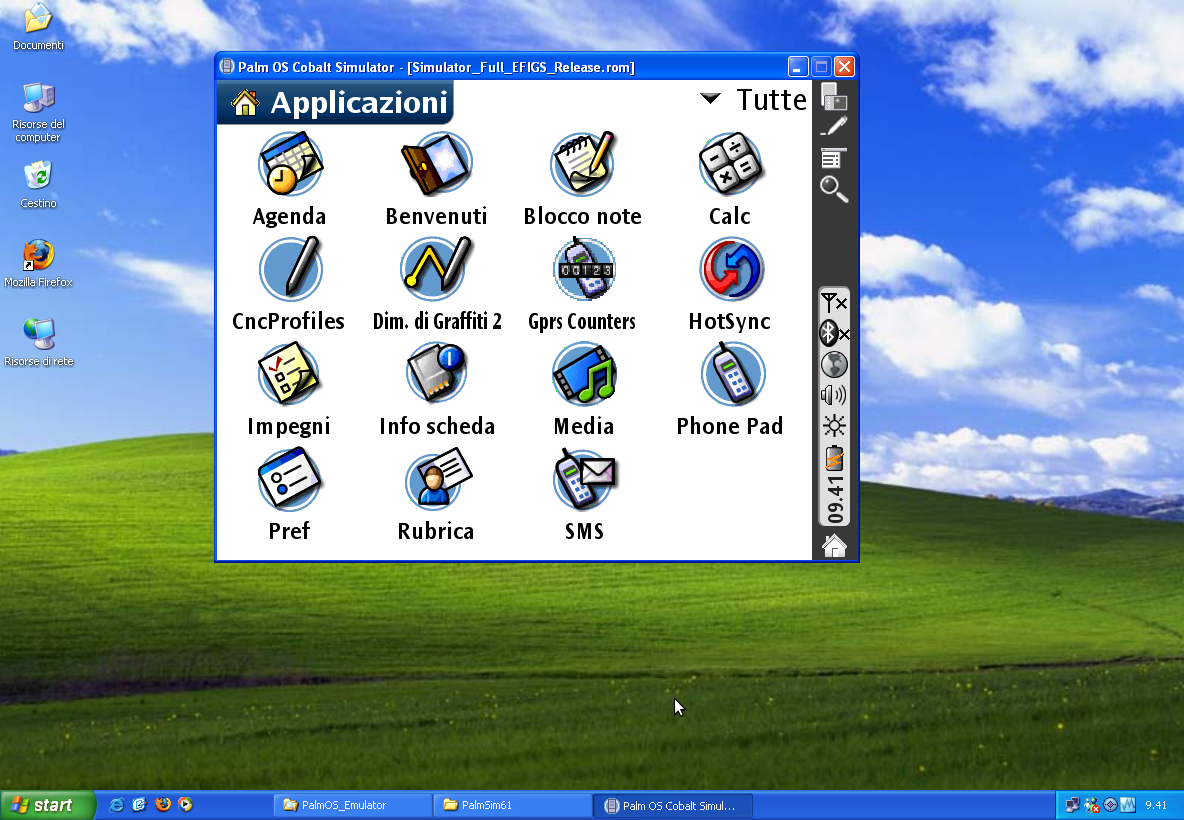This screenshot has width=1184, height=820.
Task: Click the Applicazioni title tab
Action: coord(335,103)
